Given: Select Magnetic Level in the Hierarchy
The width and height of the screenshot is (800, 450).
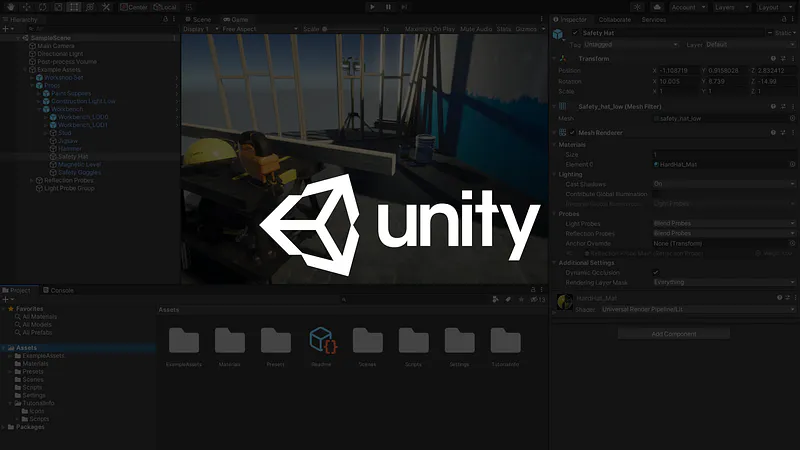Looking at the screenshot, I should click(79, 164).
